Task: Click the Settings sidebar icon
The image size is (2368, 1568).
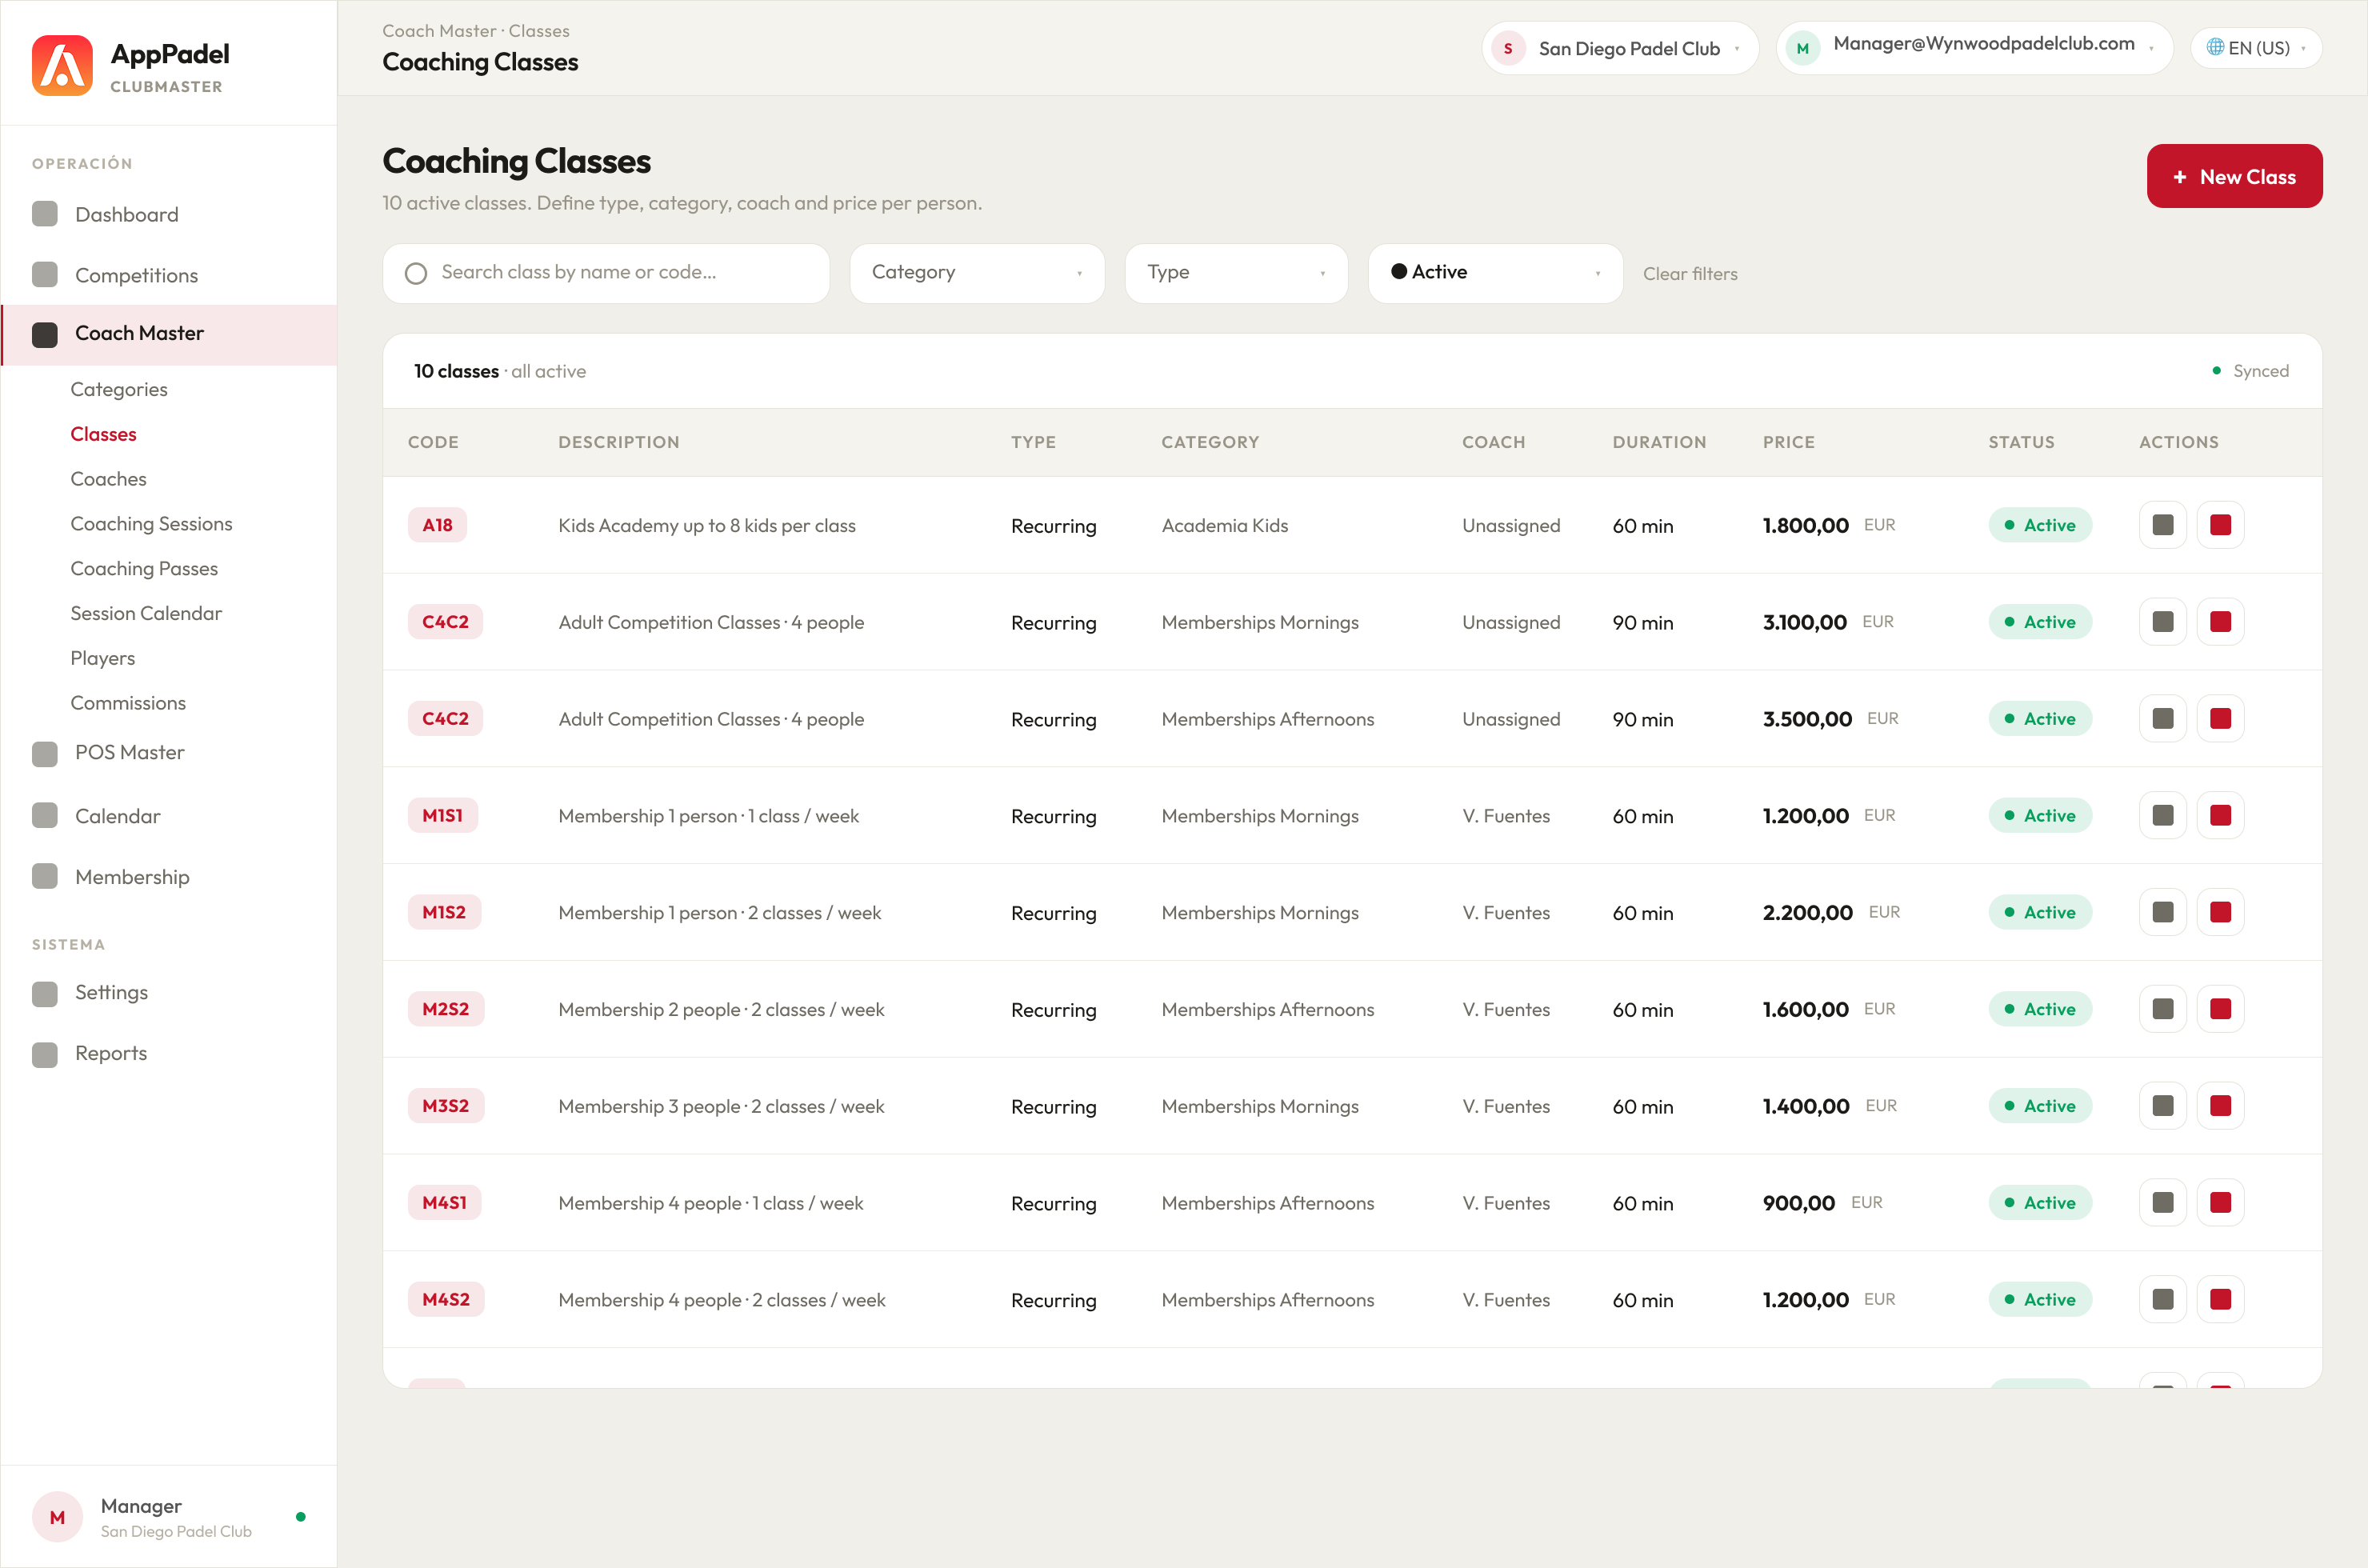Action: (x=45, y=993)
